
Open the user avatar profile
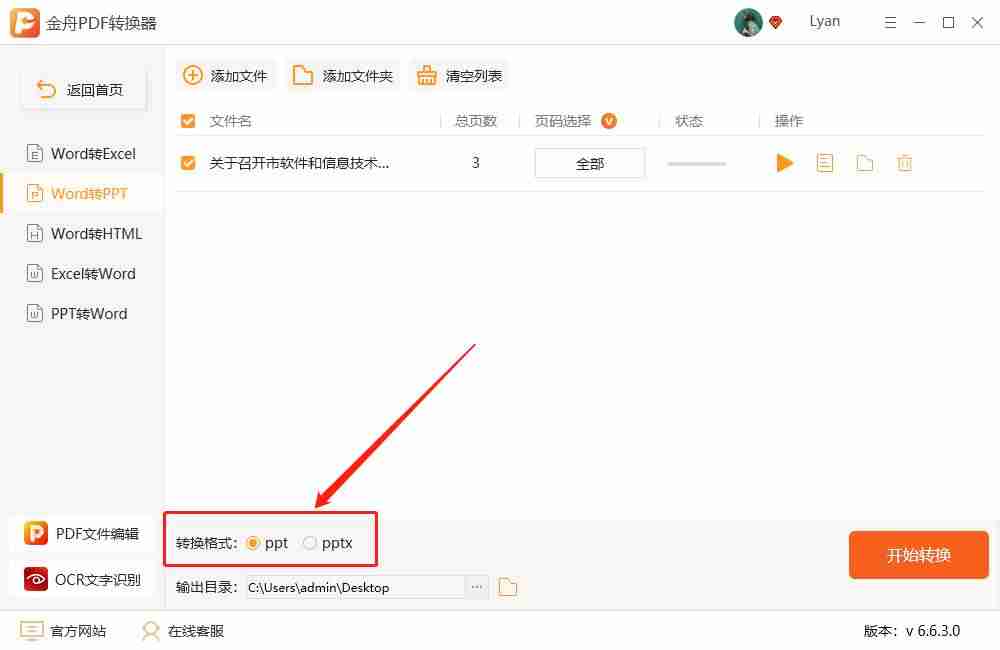(748, 23)
